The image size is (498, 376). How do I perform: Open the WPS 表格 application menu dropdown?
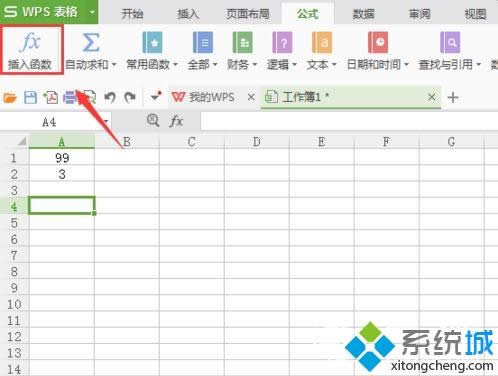pos(92,12)
